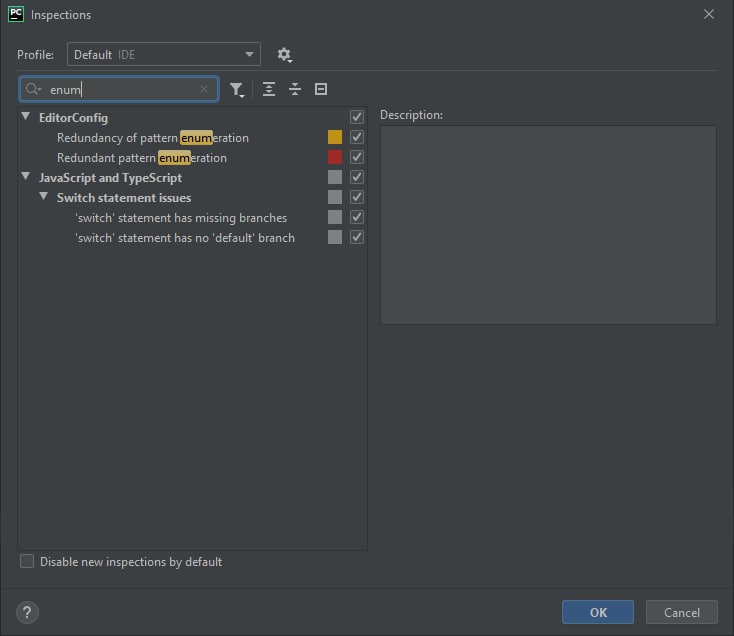
Task: Close the Inspections dialog window
Action: click(709, 15)
